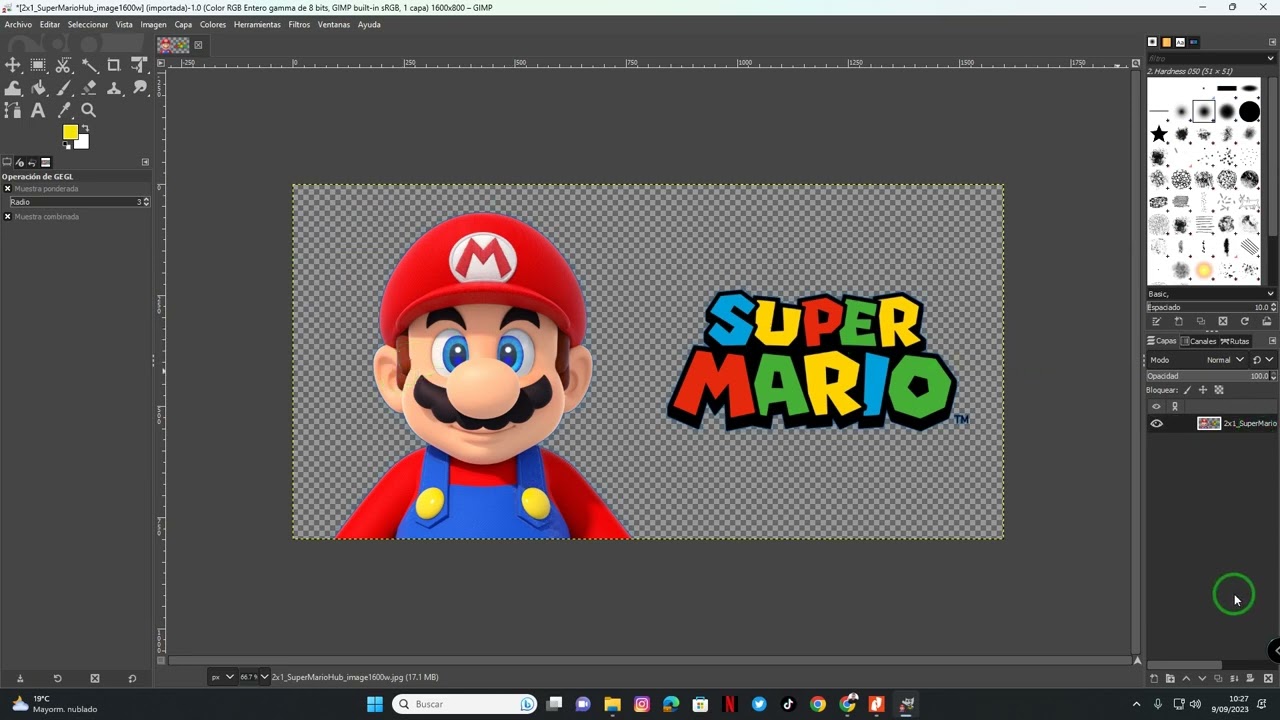Toggle the Muestra ponderada checkbox
1280x720 pixels.
coord(7,188)
